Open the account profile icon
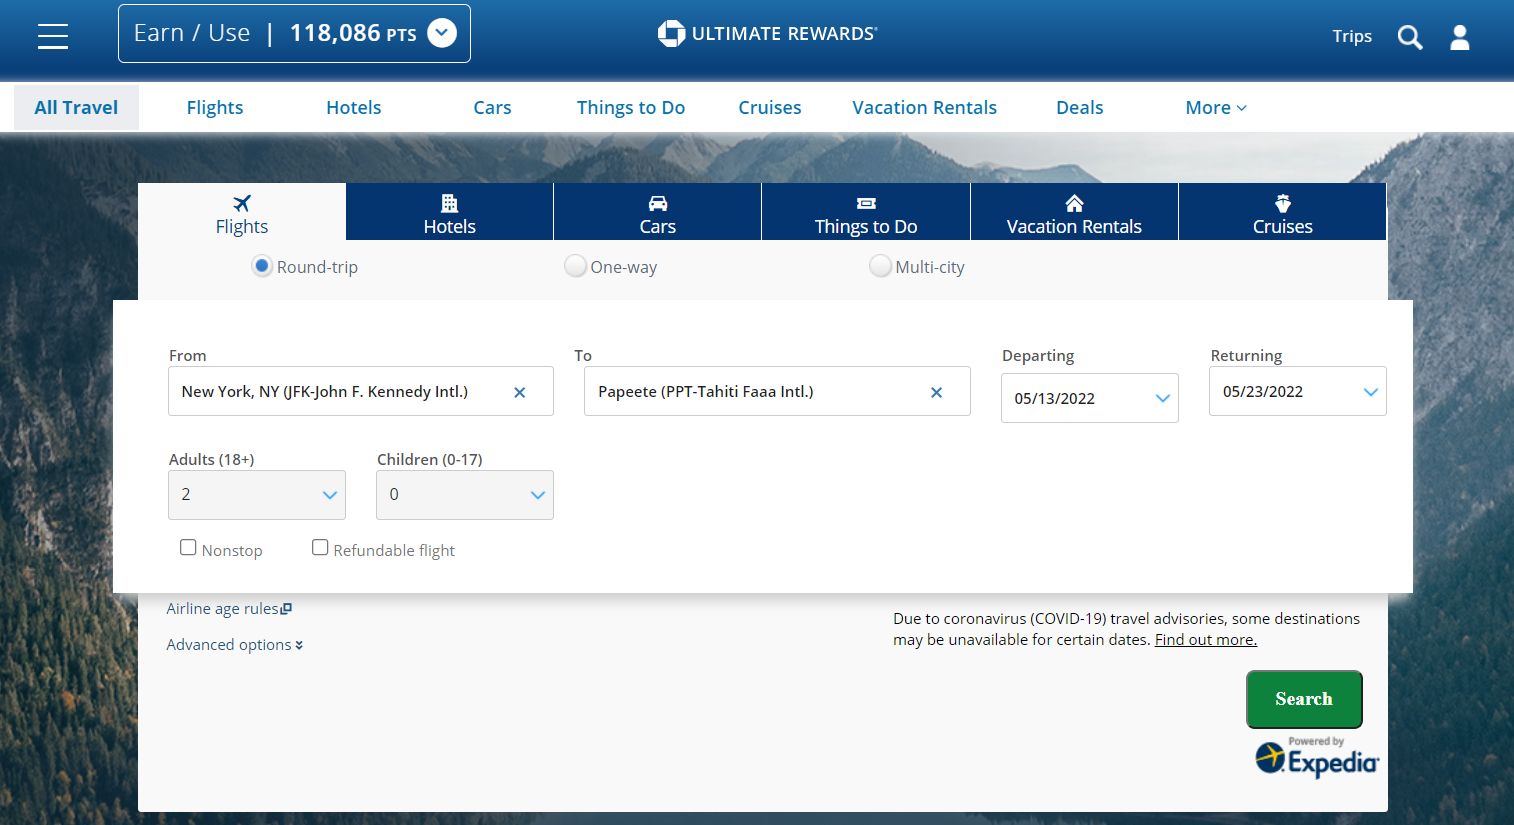The image size is (1514, 825). pos(1460,37)
